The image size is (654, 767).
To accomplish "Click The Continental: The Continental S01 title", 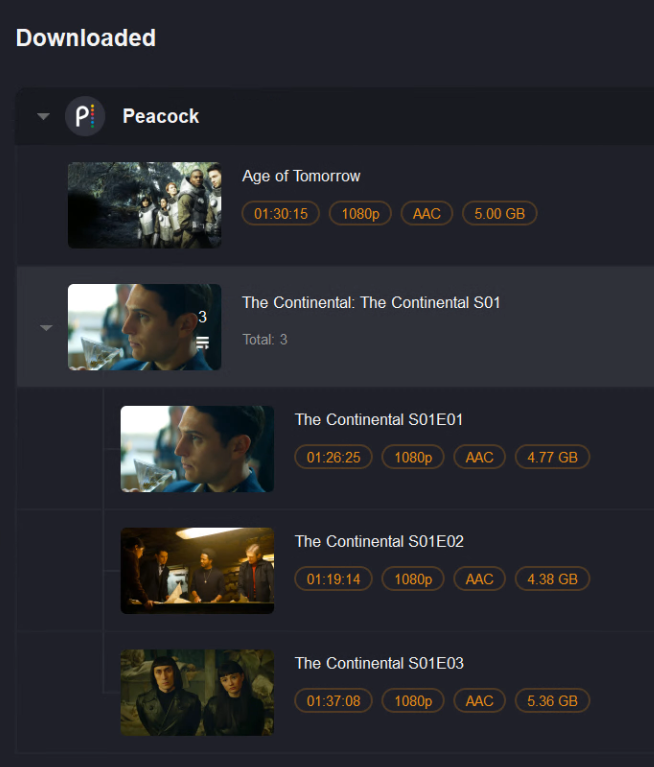I will 371,302.
